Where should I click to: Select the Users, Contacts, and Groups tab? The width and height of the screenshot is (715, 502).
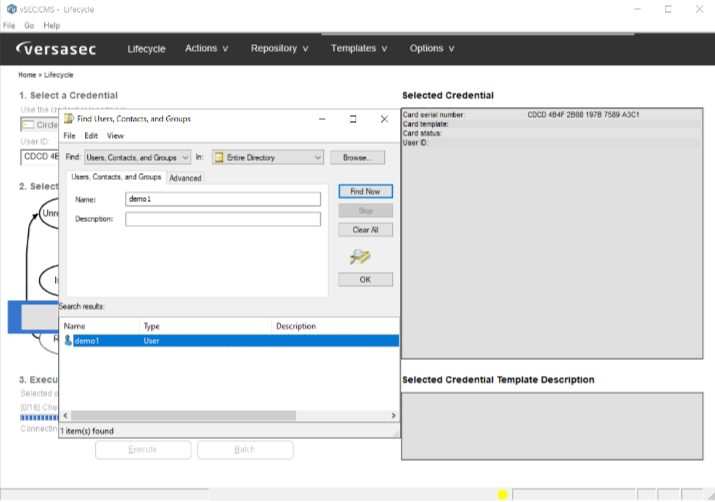click(116, 177)
